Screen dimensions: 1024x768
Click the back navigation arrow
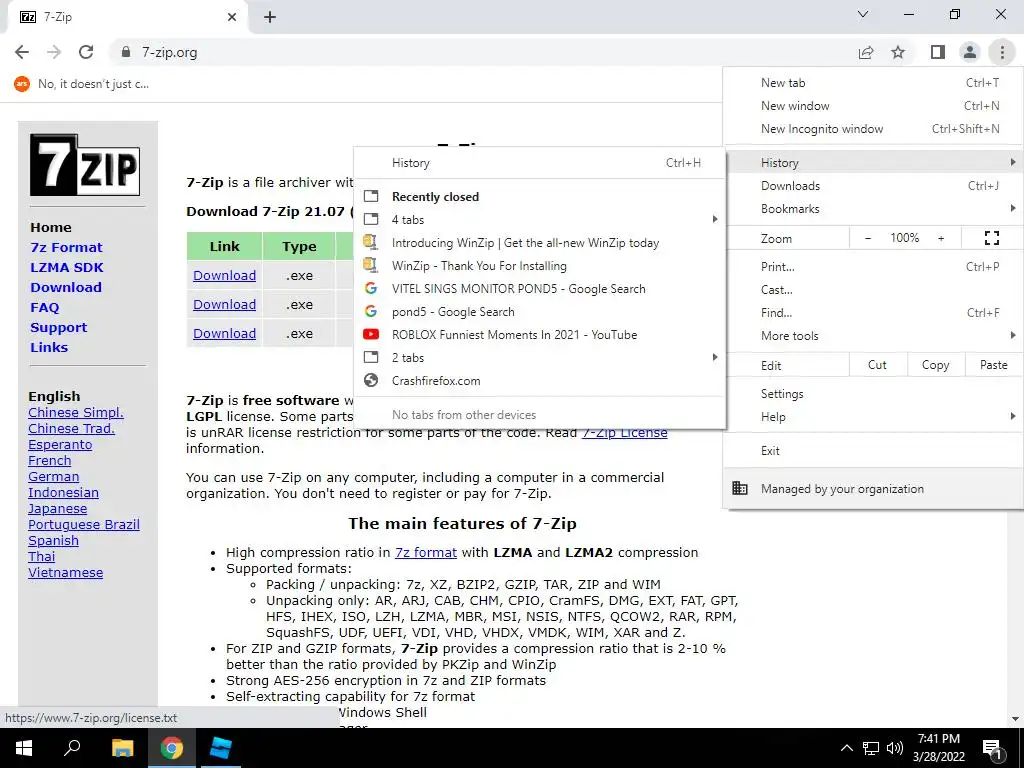[22, 52]
